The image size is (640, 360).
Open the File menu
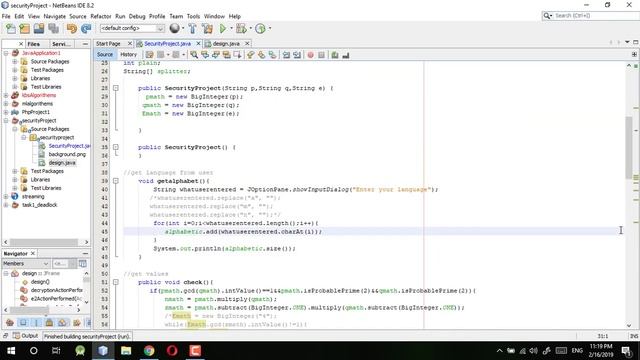click(x=6, y=16)
